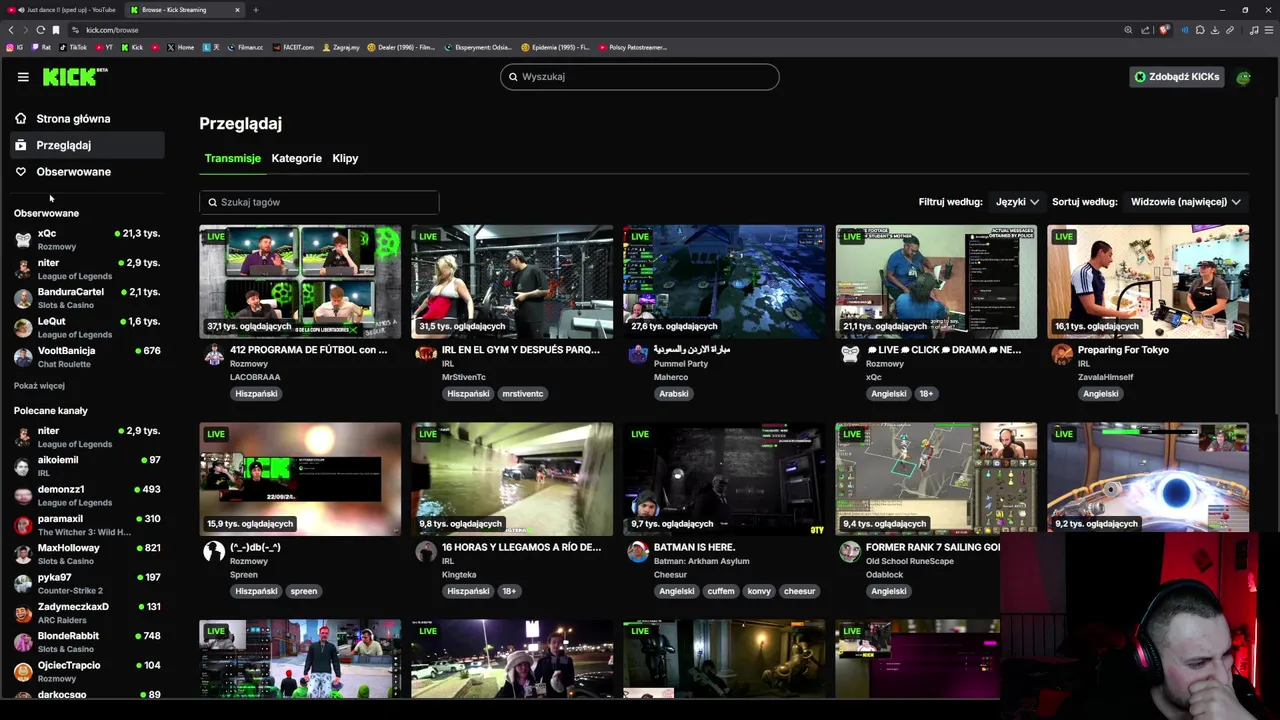This screenshot has width=1280, height=720.
Task: Close the Browse - Kick Streaming tab
Action: click(x=237, y=10)
